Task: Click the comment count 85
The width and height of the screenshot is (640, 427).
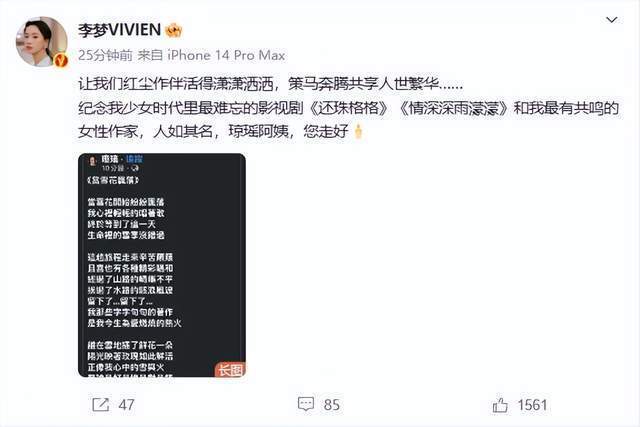Action: click(x=332, y=405)
